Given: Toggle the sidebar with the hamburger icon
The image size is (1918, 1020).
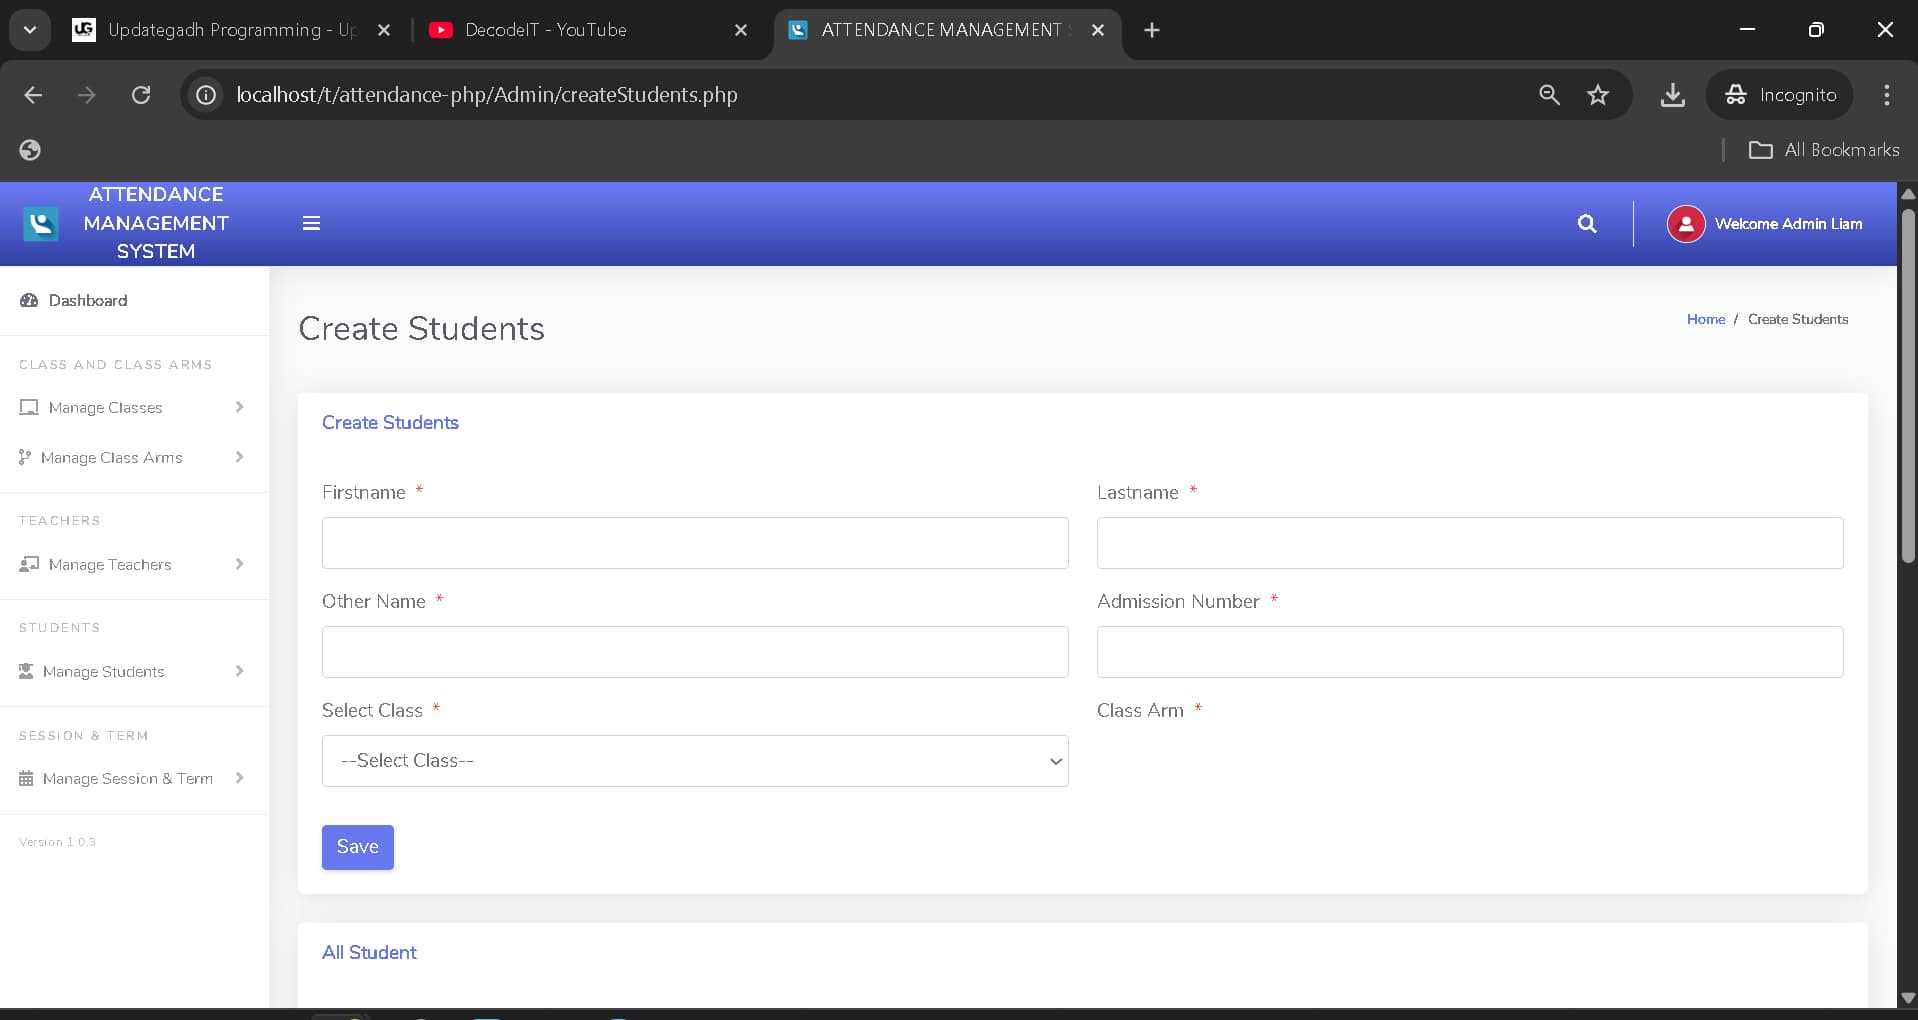Looking at the screenshot, I should [311, 223].
